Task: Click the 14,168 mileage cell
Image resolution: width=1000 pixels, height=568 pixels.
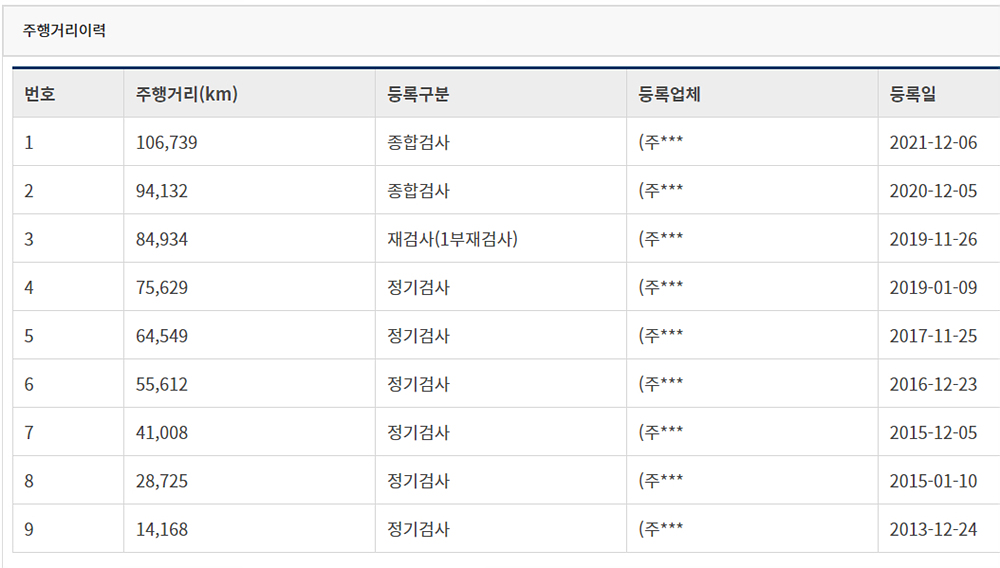Action: click(162, 530)
